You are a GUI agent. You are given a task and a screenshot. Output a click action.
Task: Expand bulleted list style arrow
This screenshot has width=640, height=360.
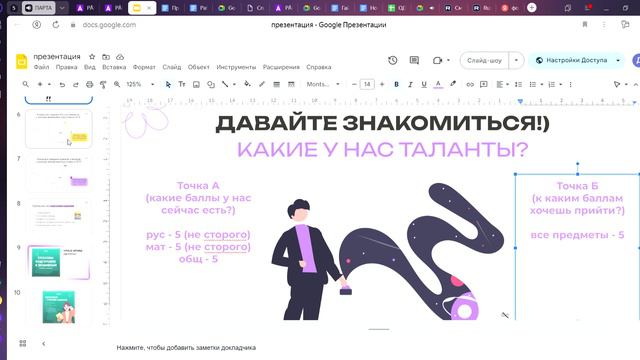coord(542,84)
